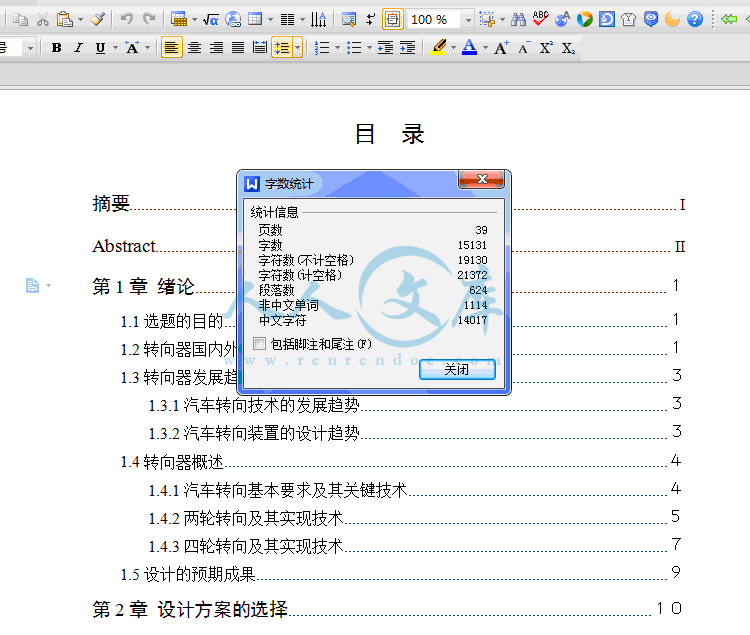Image resolution: width=750 pixels, height=635 pixels.
Task: Click the 100 % zoom field
Action: [x=435, y=20]
